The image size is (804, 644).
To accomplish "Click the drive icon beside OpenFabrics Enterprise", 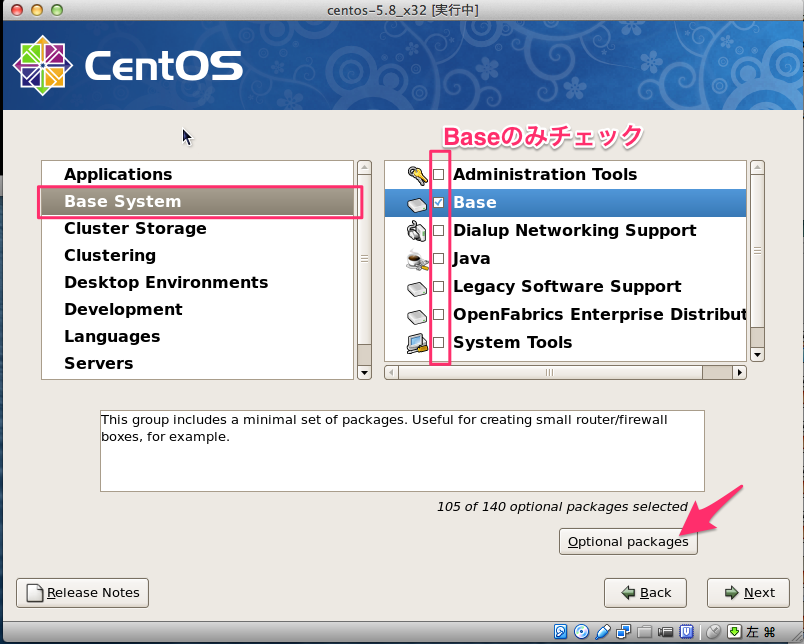I will click(x=417, y=316).
